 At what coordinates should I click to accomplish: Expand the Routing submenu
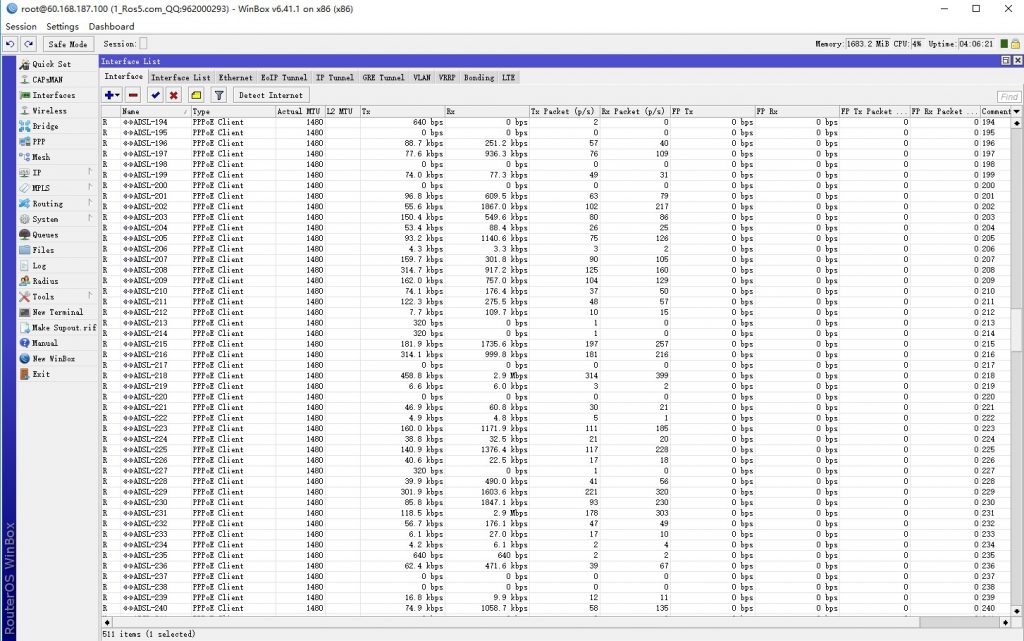click(47, 204)
